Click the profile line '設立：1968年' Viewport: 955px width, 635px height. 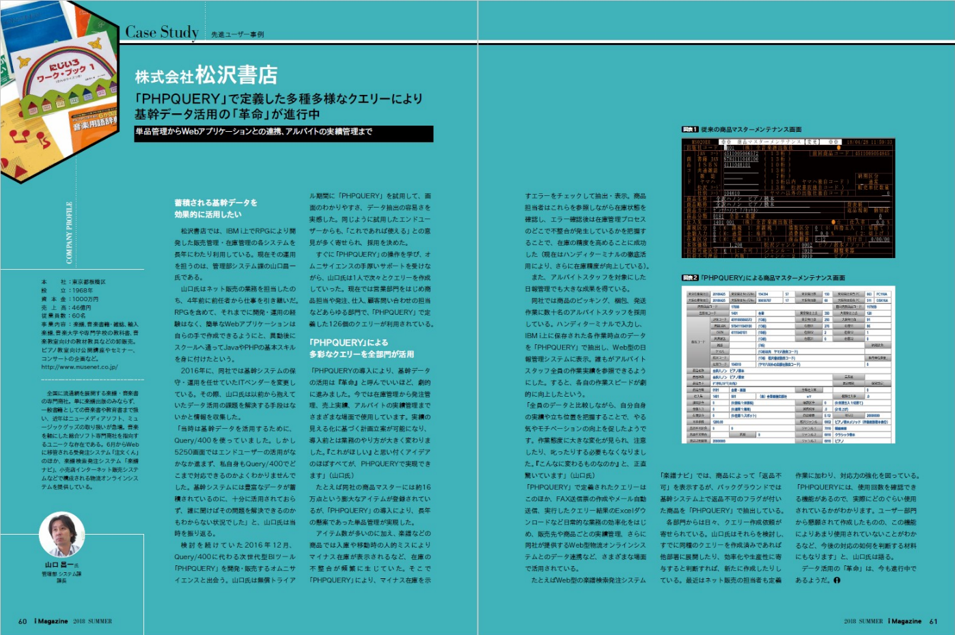[x=67, y=291]
